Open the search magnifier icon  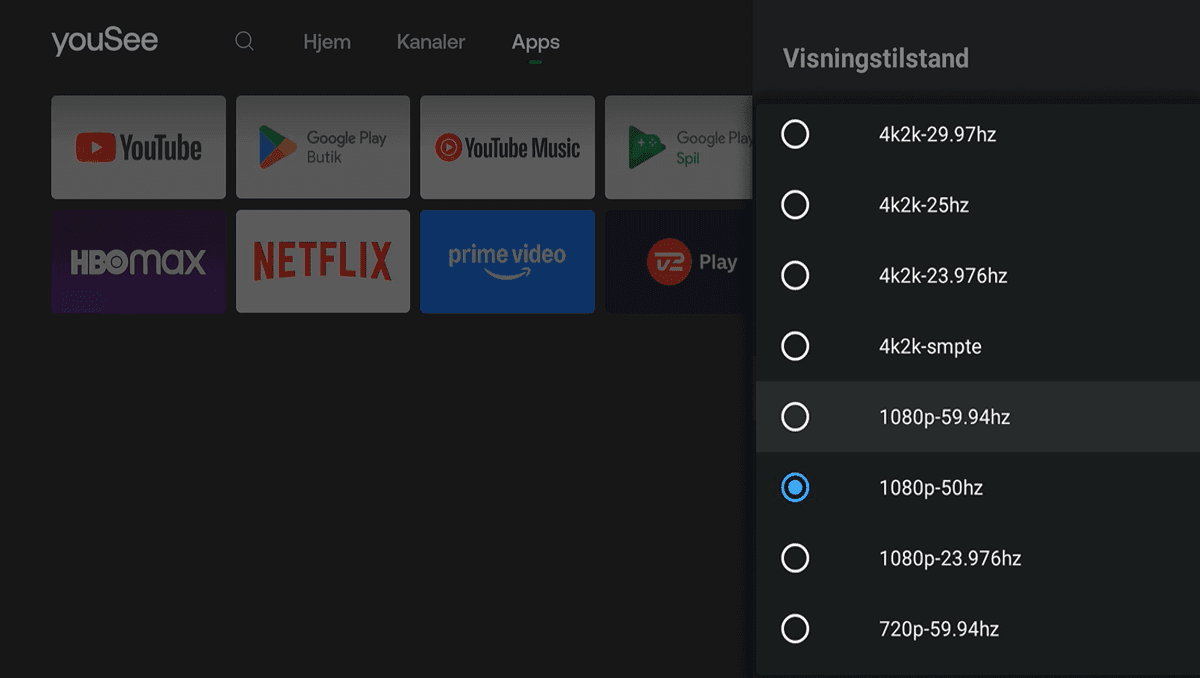tap(244, 42)
